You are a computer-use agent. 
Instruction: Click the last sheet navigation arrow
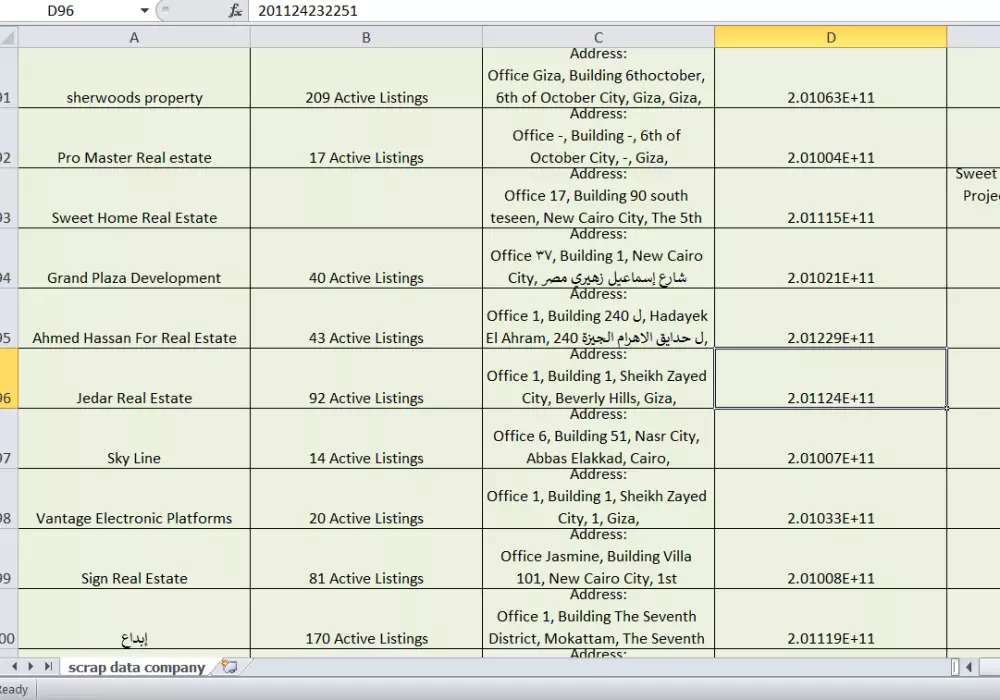[48, 666]
